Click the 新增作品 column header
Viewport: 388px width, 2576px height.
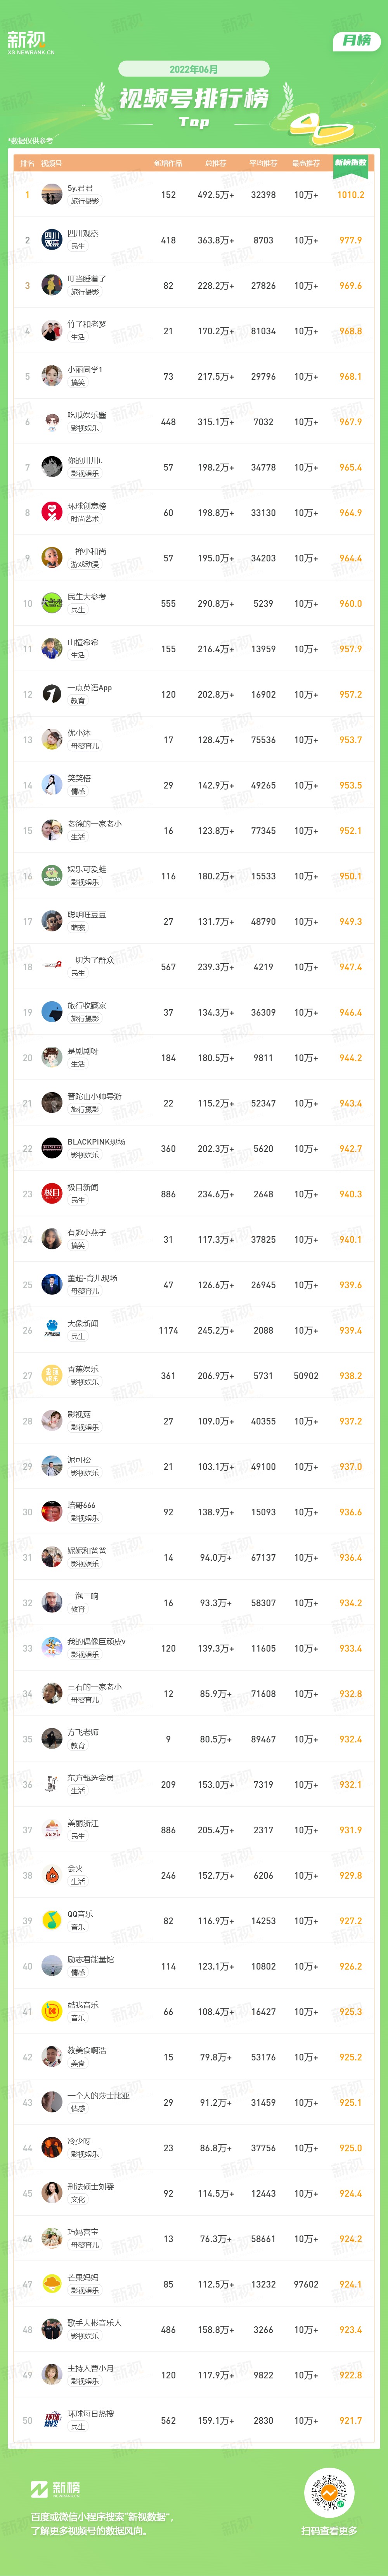(168, 163)
